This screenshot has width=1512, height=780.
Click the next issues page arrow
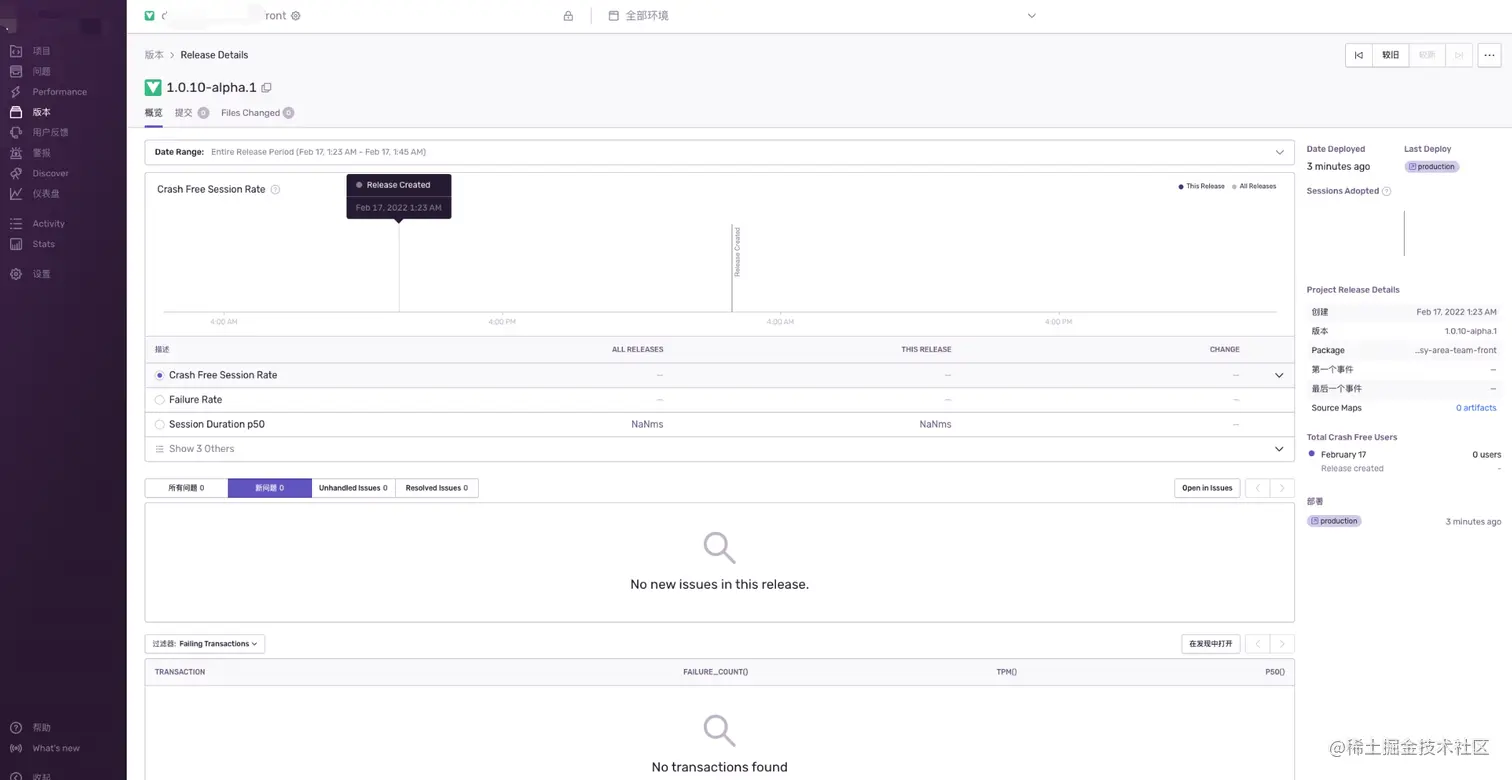(x=1282, y=488)
